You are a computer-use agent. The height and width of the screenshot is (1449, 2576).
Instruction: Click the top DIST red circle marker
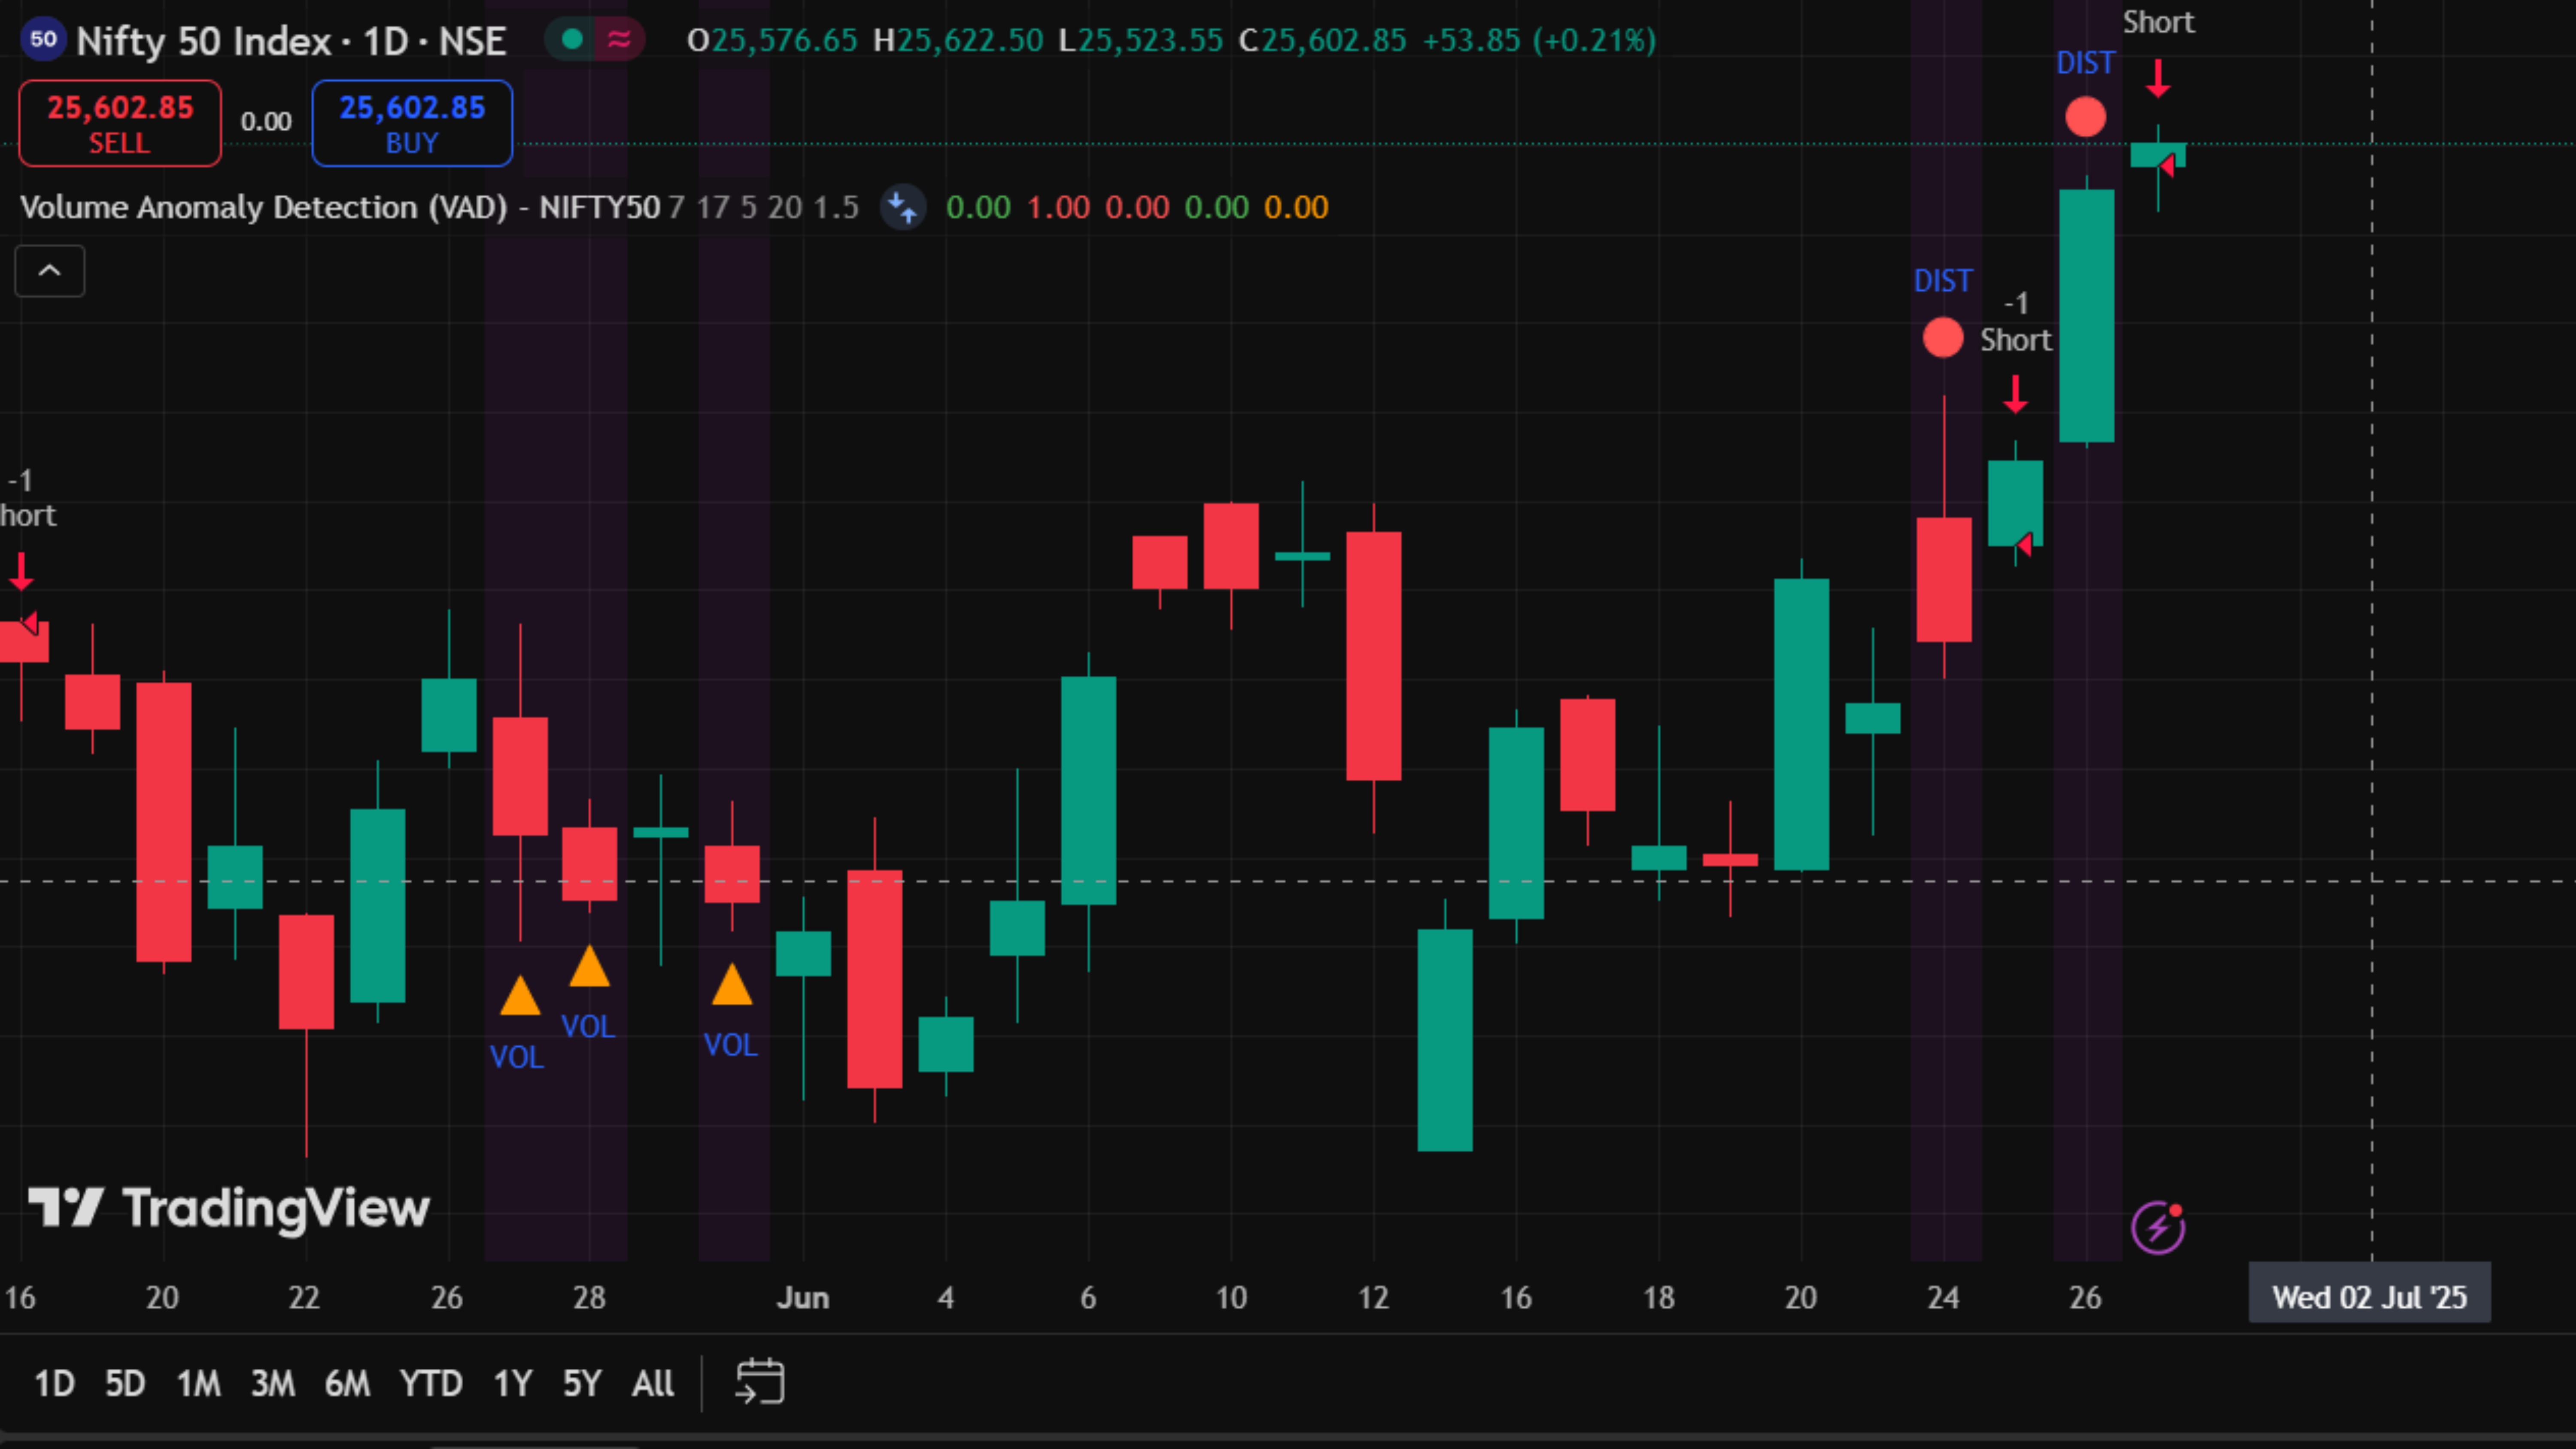click(2086, 117)
